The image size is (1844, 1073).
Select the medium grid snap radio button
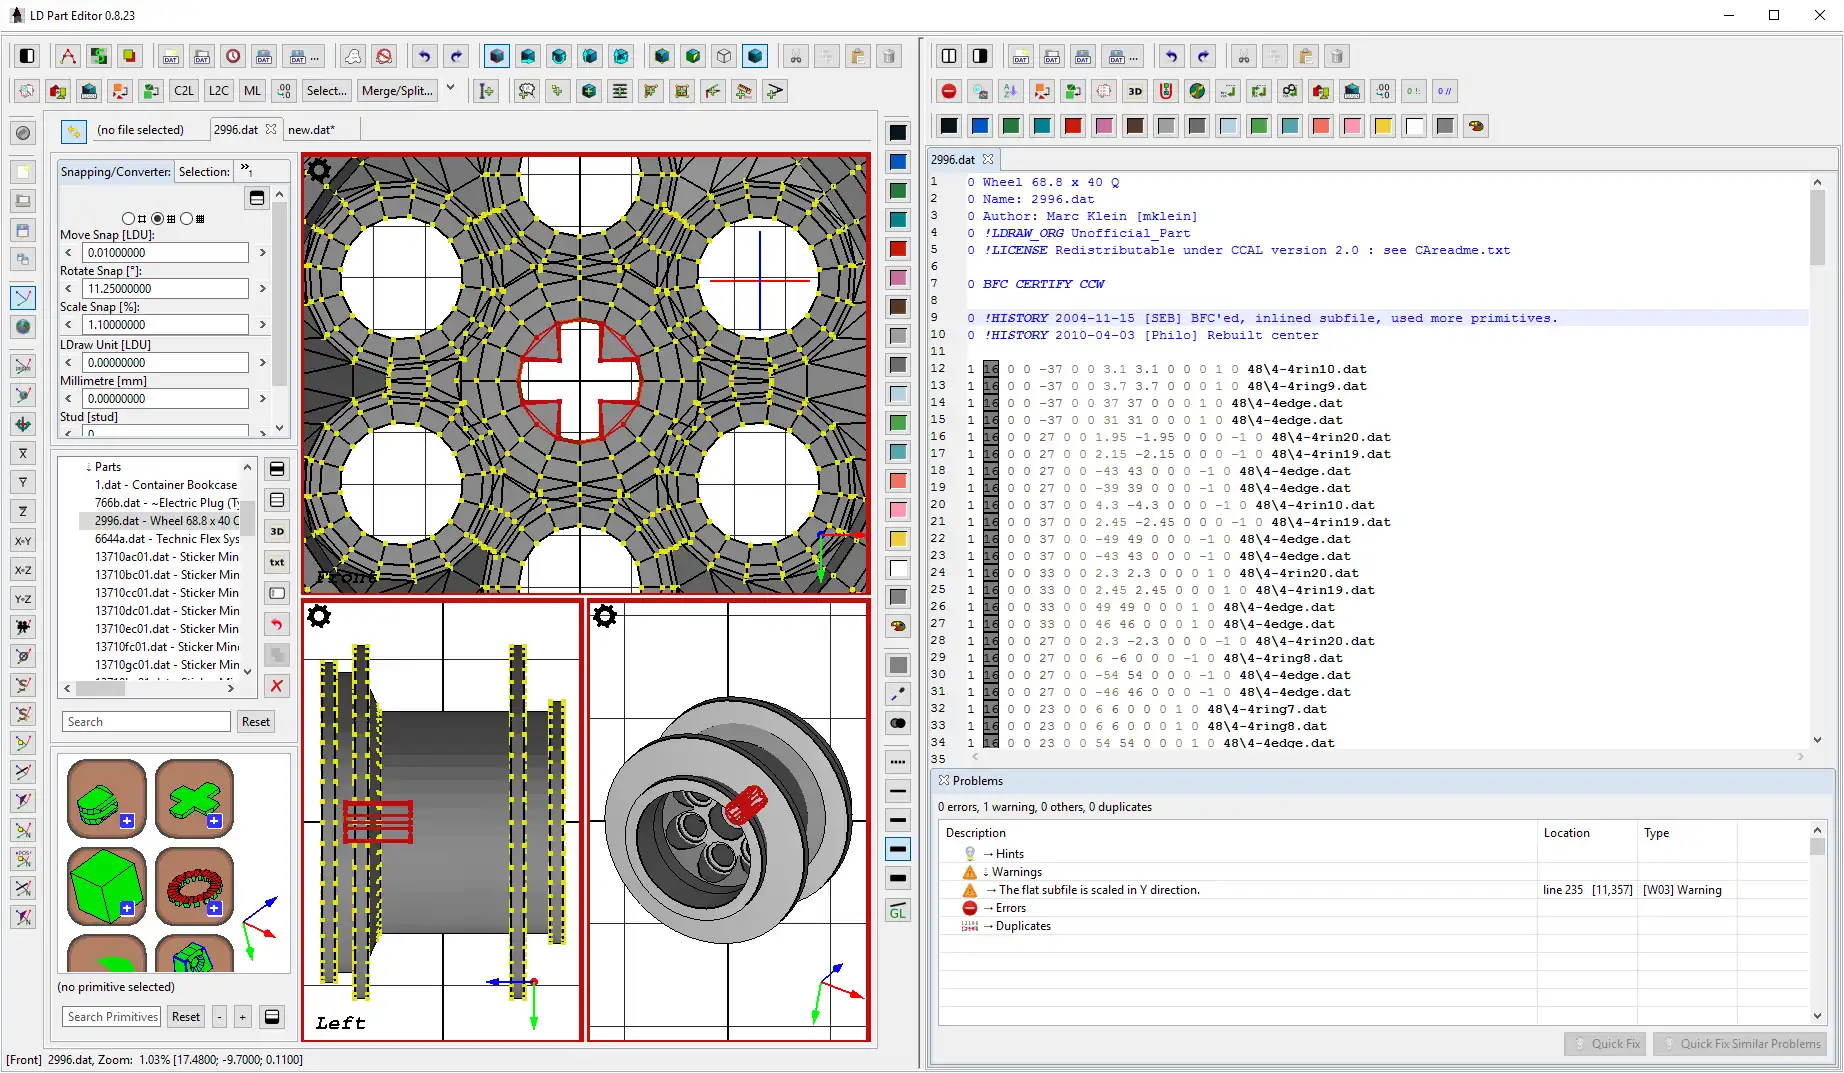158,218
